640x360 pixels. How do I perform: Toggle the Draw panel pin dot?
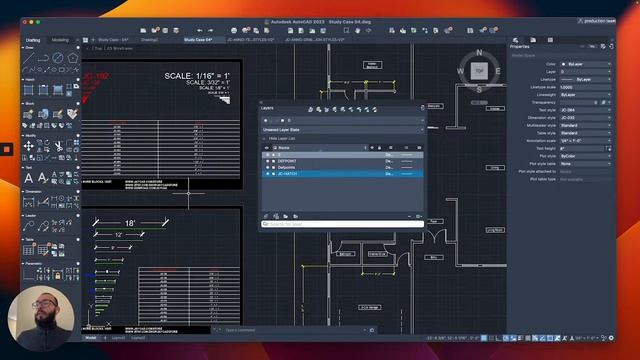tap(78, 48)
